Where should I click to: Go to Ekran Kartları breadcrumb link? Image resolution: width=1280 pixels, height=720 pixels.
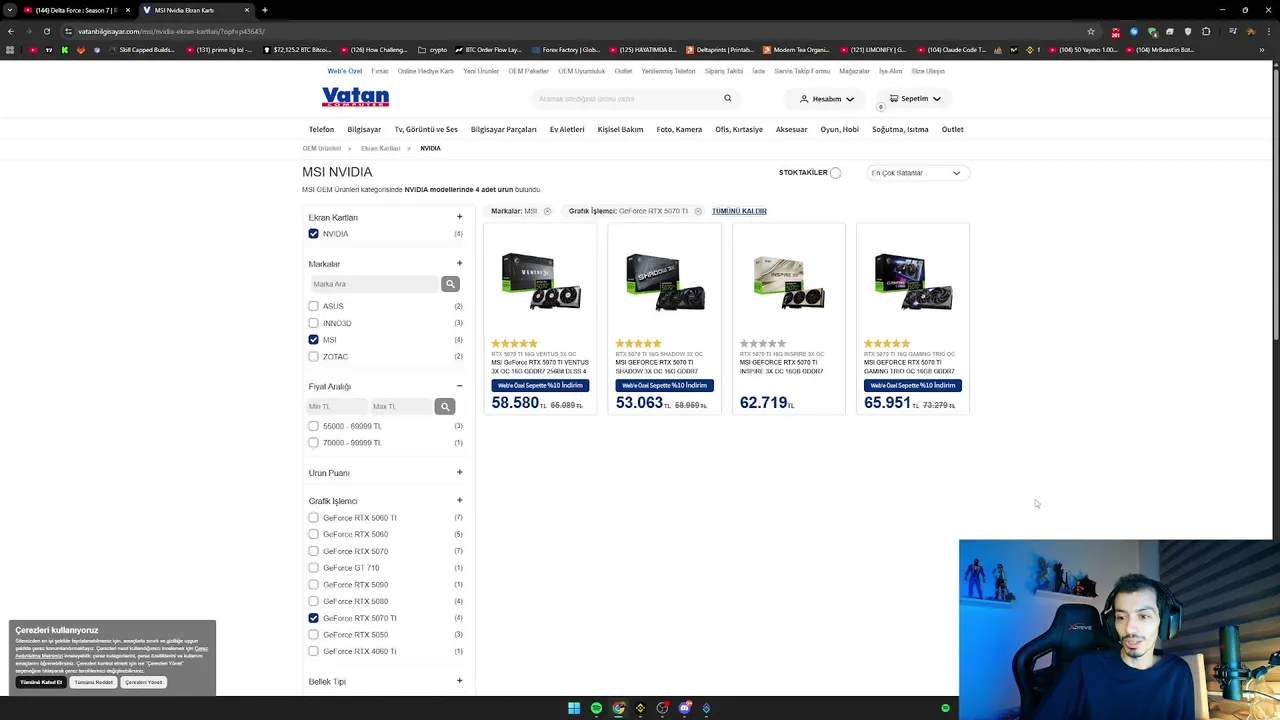pyautogui.click(x=380, y=148)
